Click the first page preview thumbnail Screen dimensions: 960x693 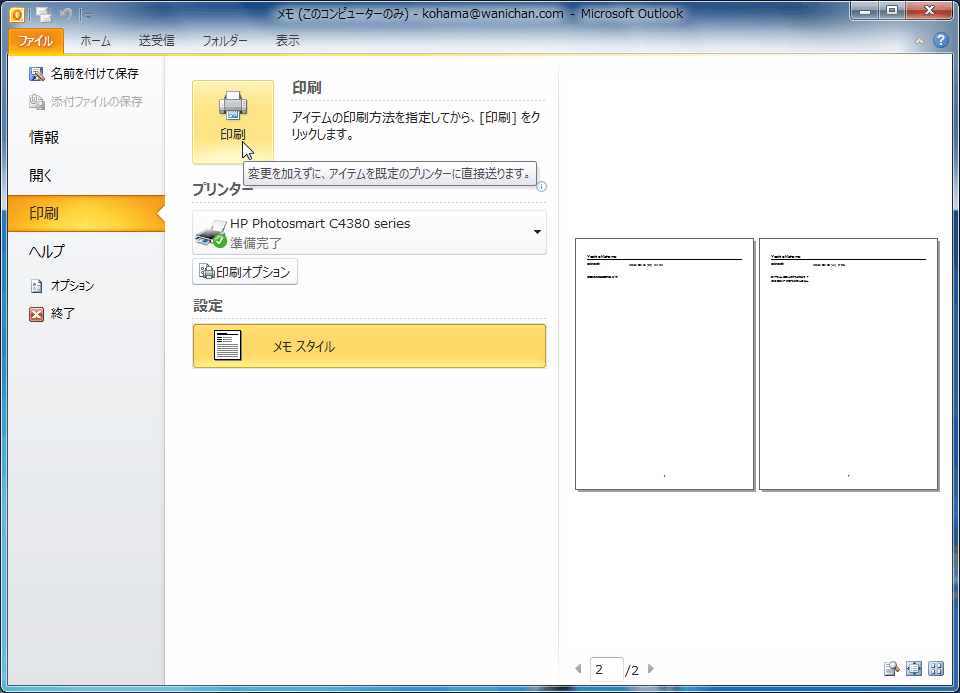pyautogui.click(x=664, y=364)
